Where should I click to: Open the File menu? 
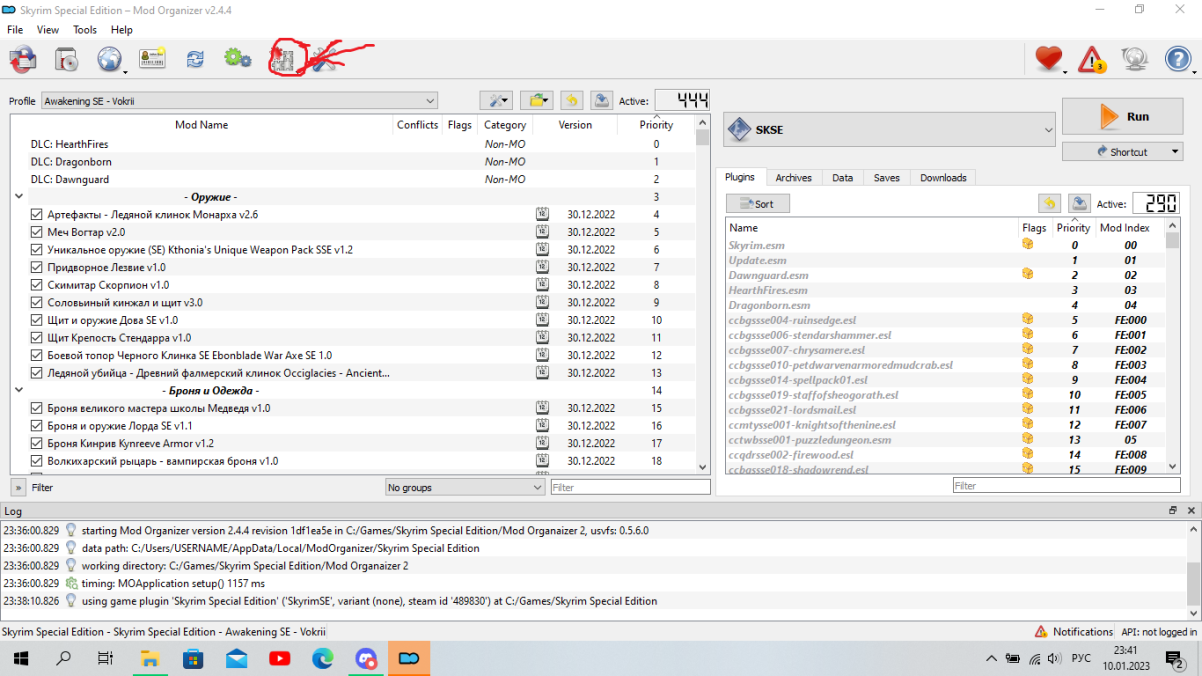point(15,30)
